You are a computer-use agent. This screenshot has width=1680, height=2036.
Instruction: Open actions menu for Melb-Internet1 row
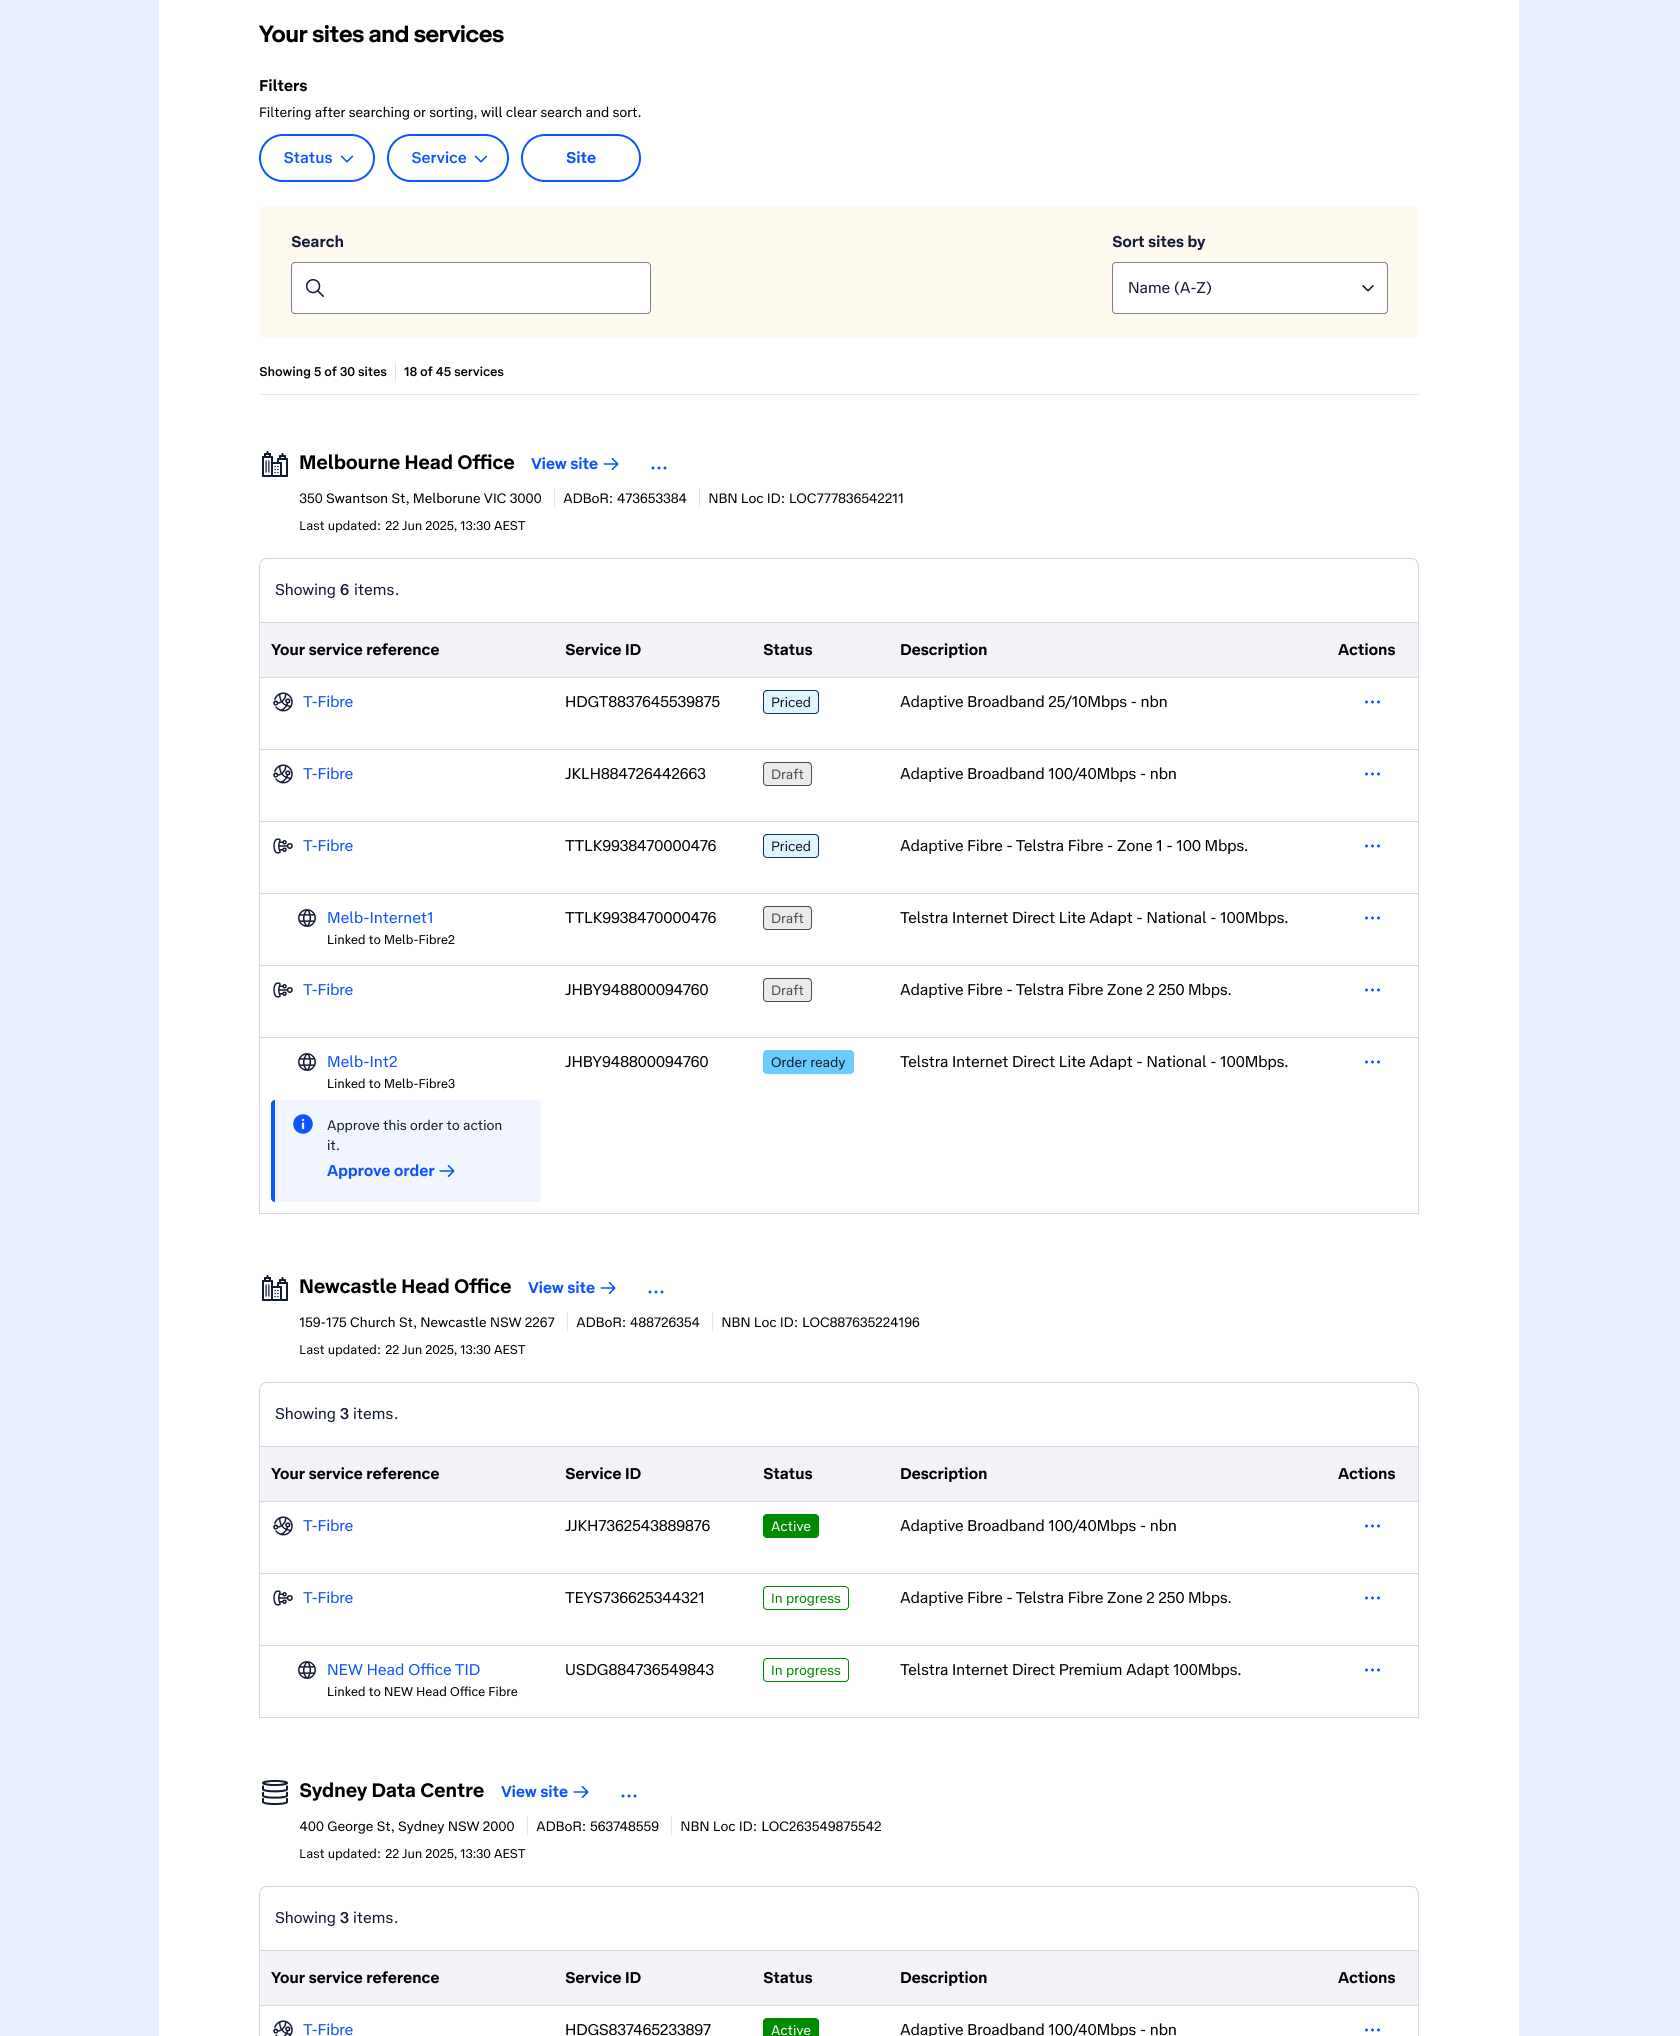tap(1372, 918)
